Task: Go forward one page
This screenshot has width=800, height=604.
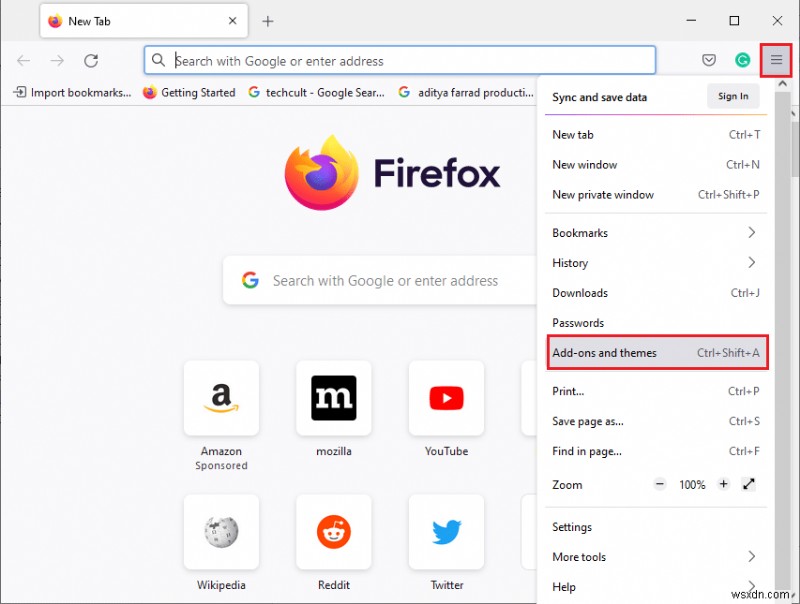Action: [57, 61]
